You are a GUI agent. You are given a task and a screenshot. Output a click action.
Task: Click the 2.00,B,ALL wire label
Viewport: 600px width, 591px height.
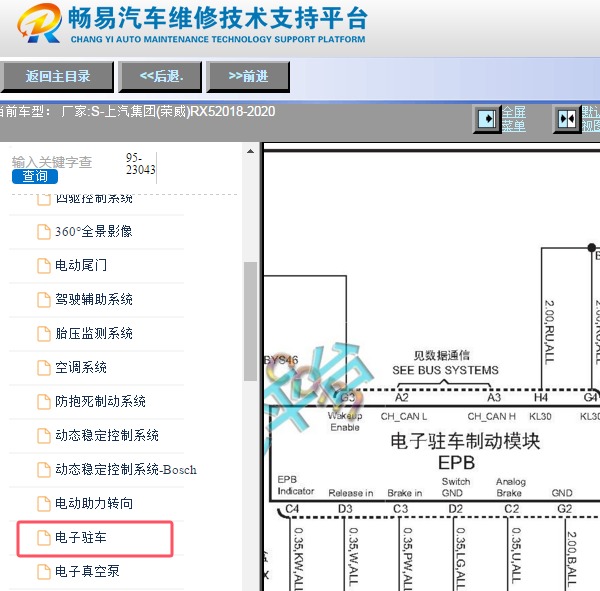point(571,559)
